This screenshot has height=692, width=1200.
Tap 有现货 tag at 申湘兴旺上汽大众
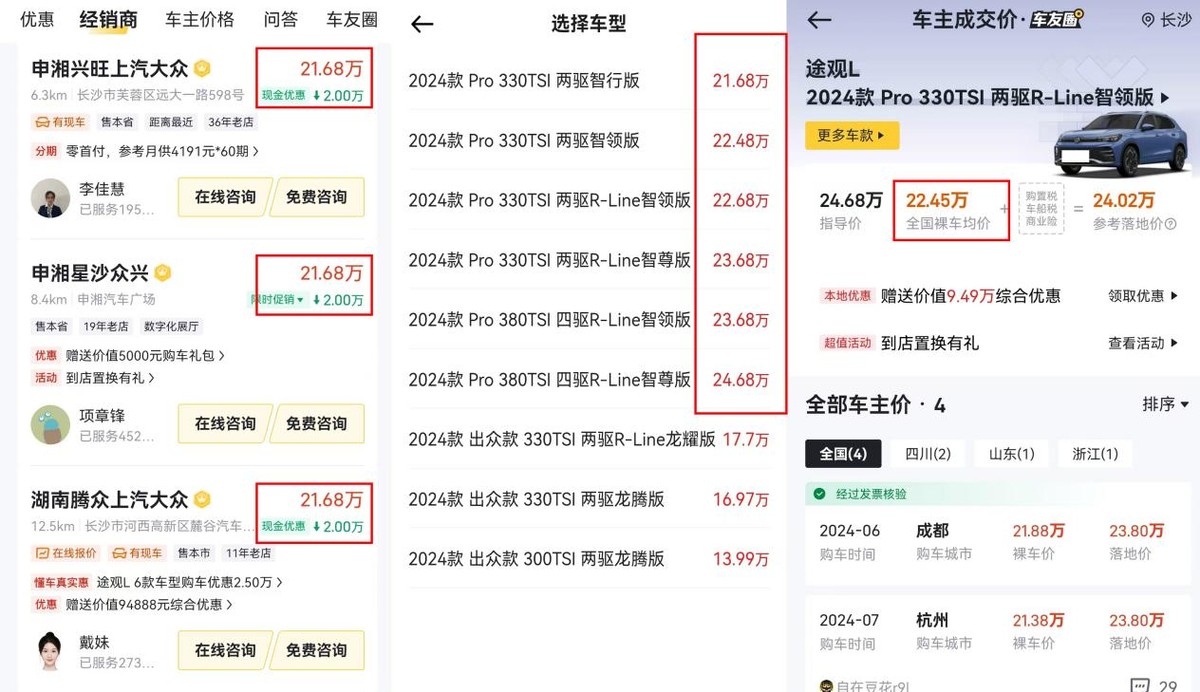[x=61, y=123]
